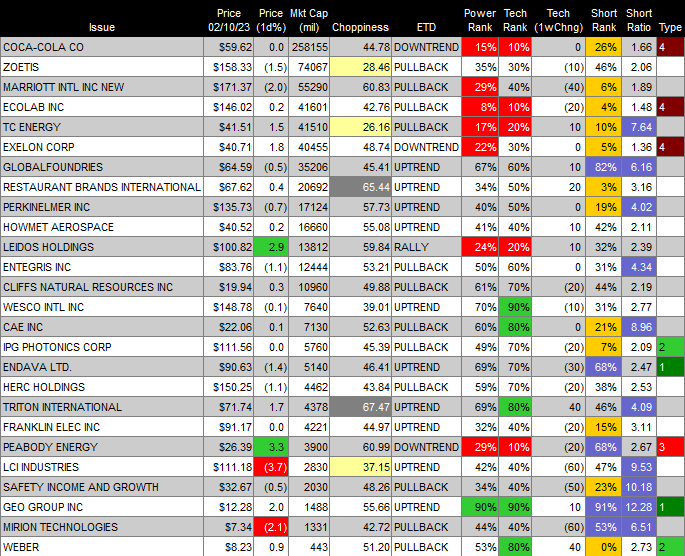Click ECOLAB INC price $146.02
685x556 pixels.
coord(228,107)
